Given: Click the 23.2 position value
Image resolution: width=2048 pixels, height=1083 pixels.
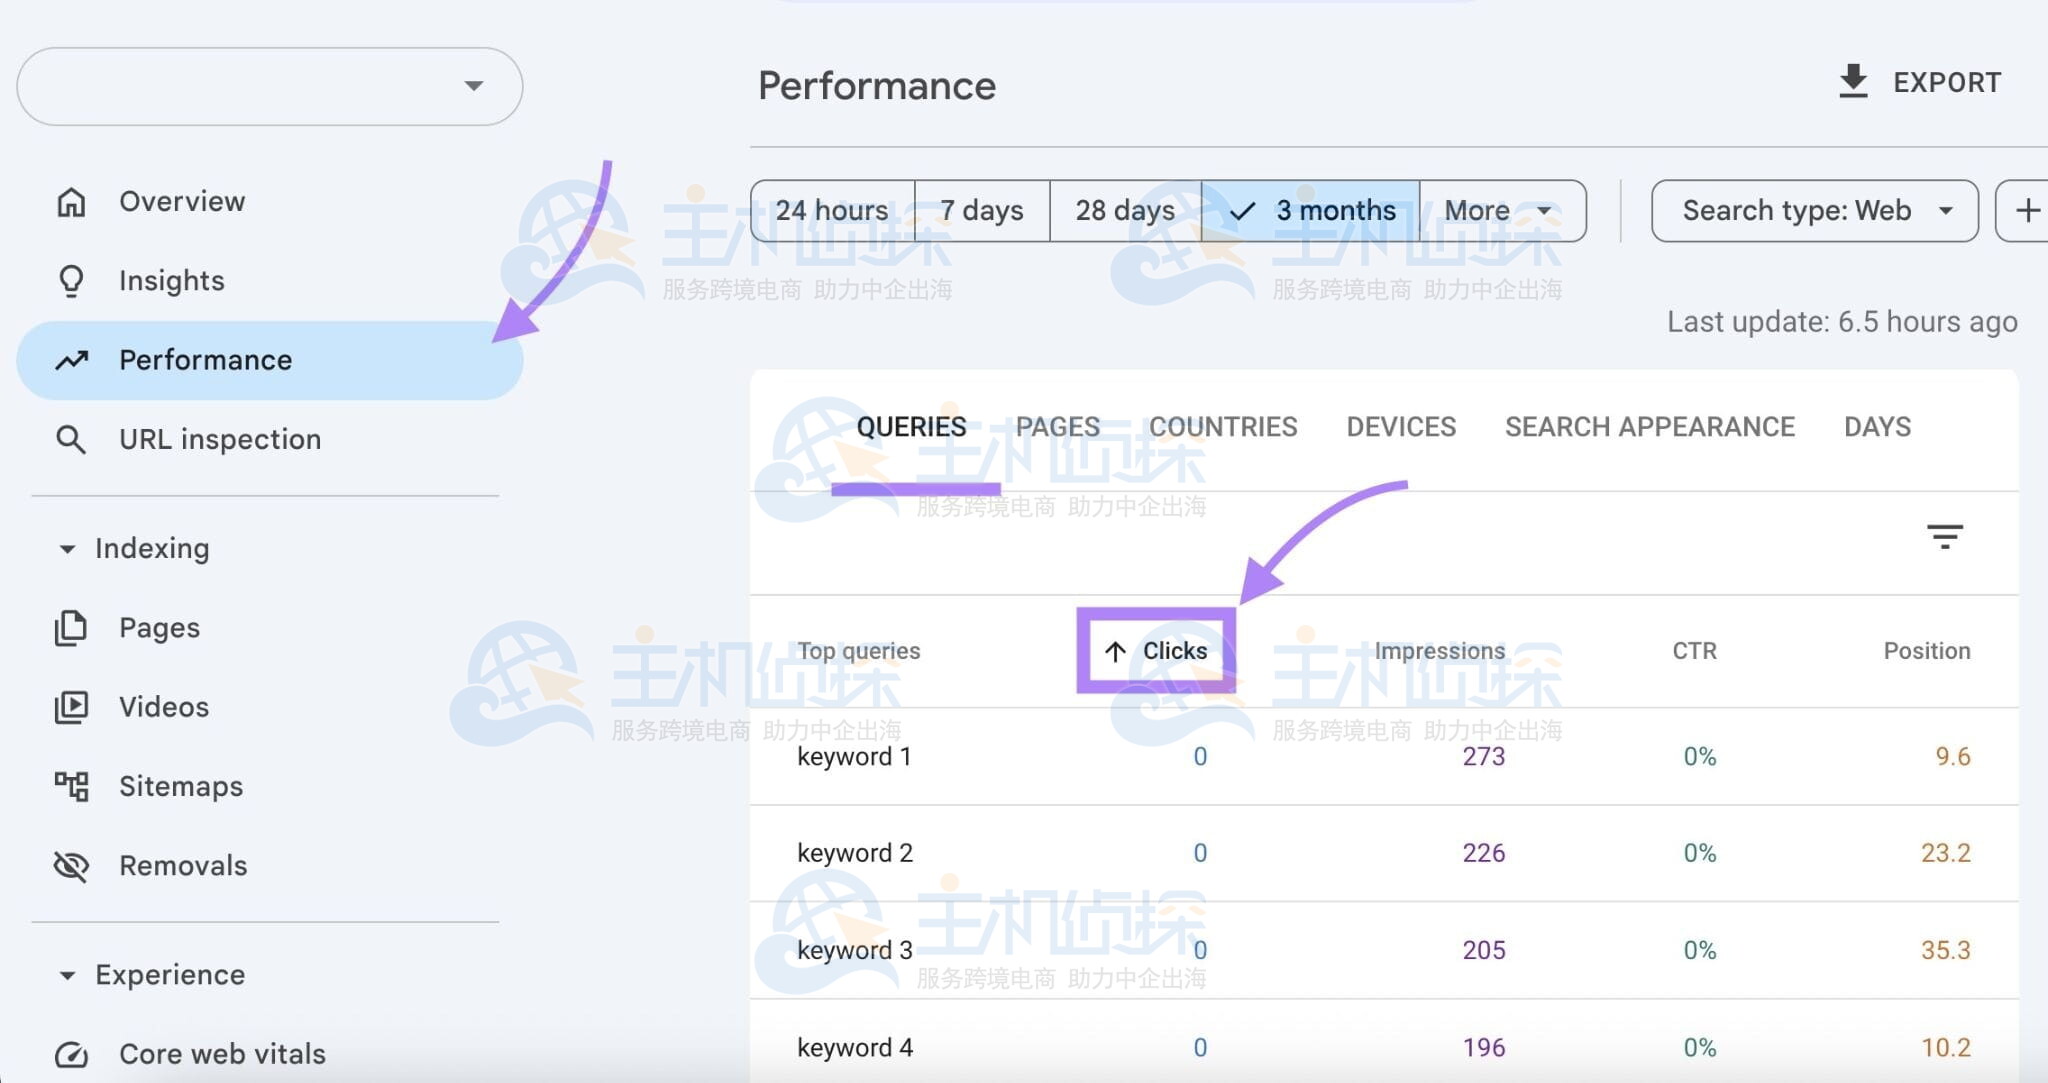Looking at the screenshot, I should (1946, 854).
